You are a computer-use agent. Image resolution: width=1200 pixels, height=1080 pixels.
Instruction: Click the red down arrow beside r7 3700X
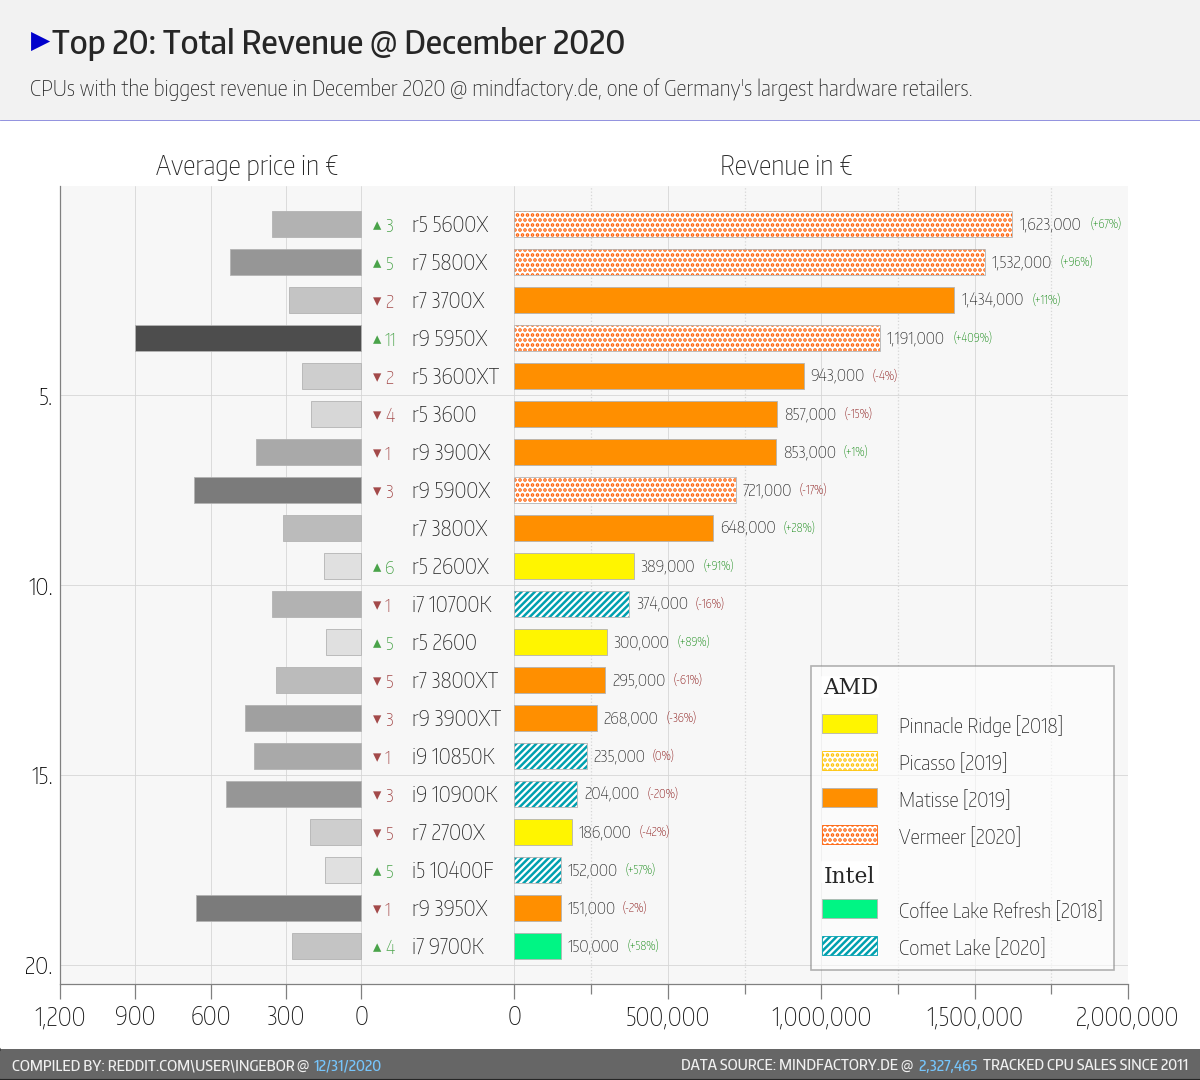pos(377,301)
